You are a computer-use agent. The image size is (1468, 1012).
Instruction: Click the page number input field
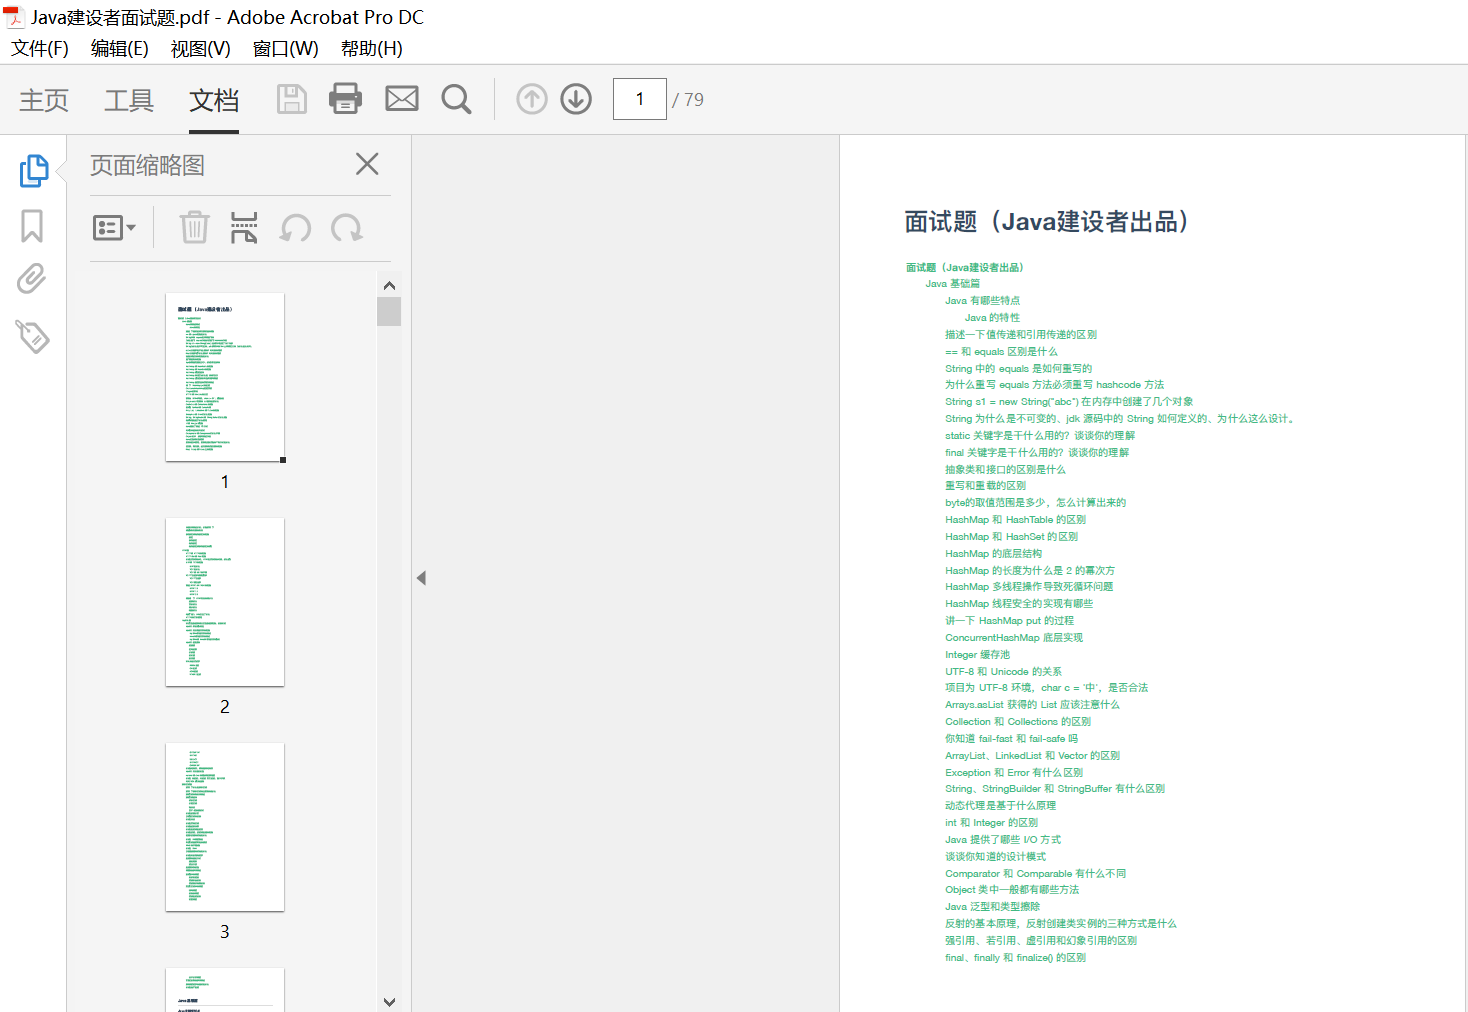[640, 99]
